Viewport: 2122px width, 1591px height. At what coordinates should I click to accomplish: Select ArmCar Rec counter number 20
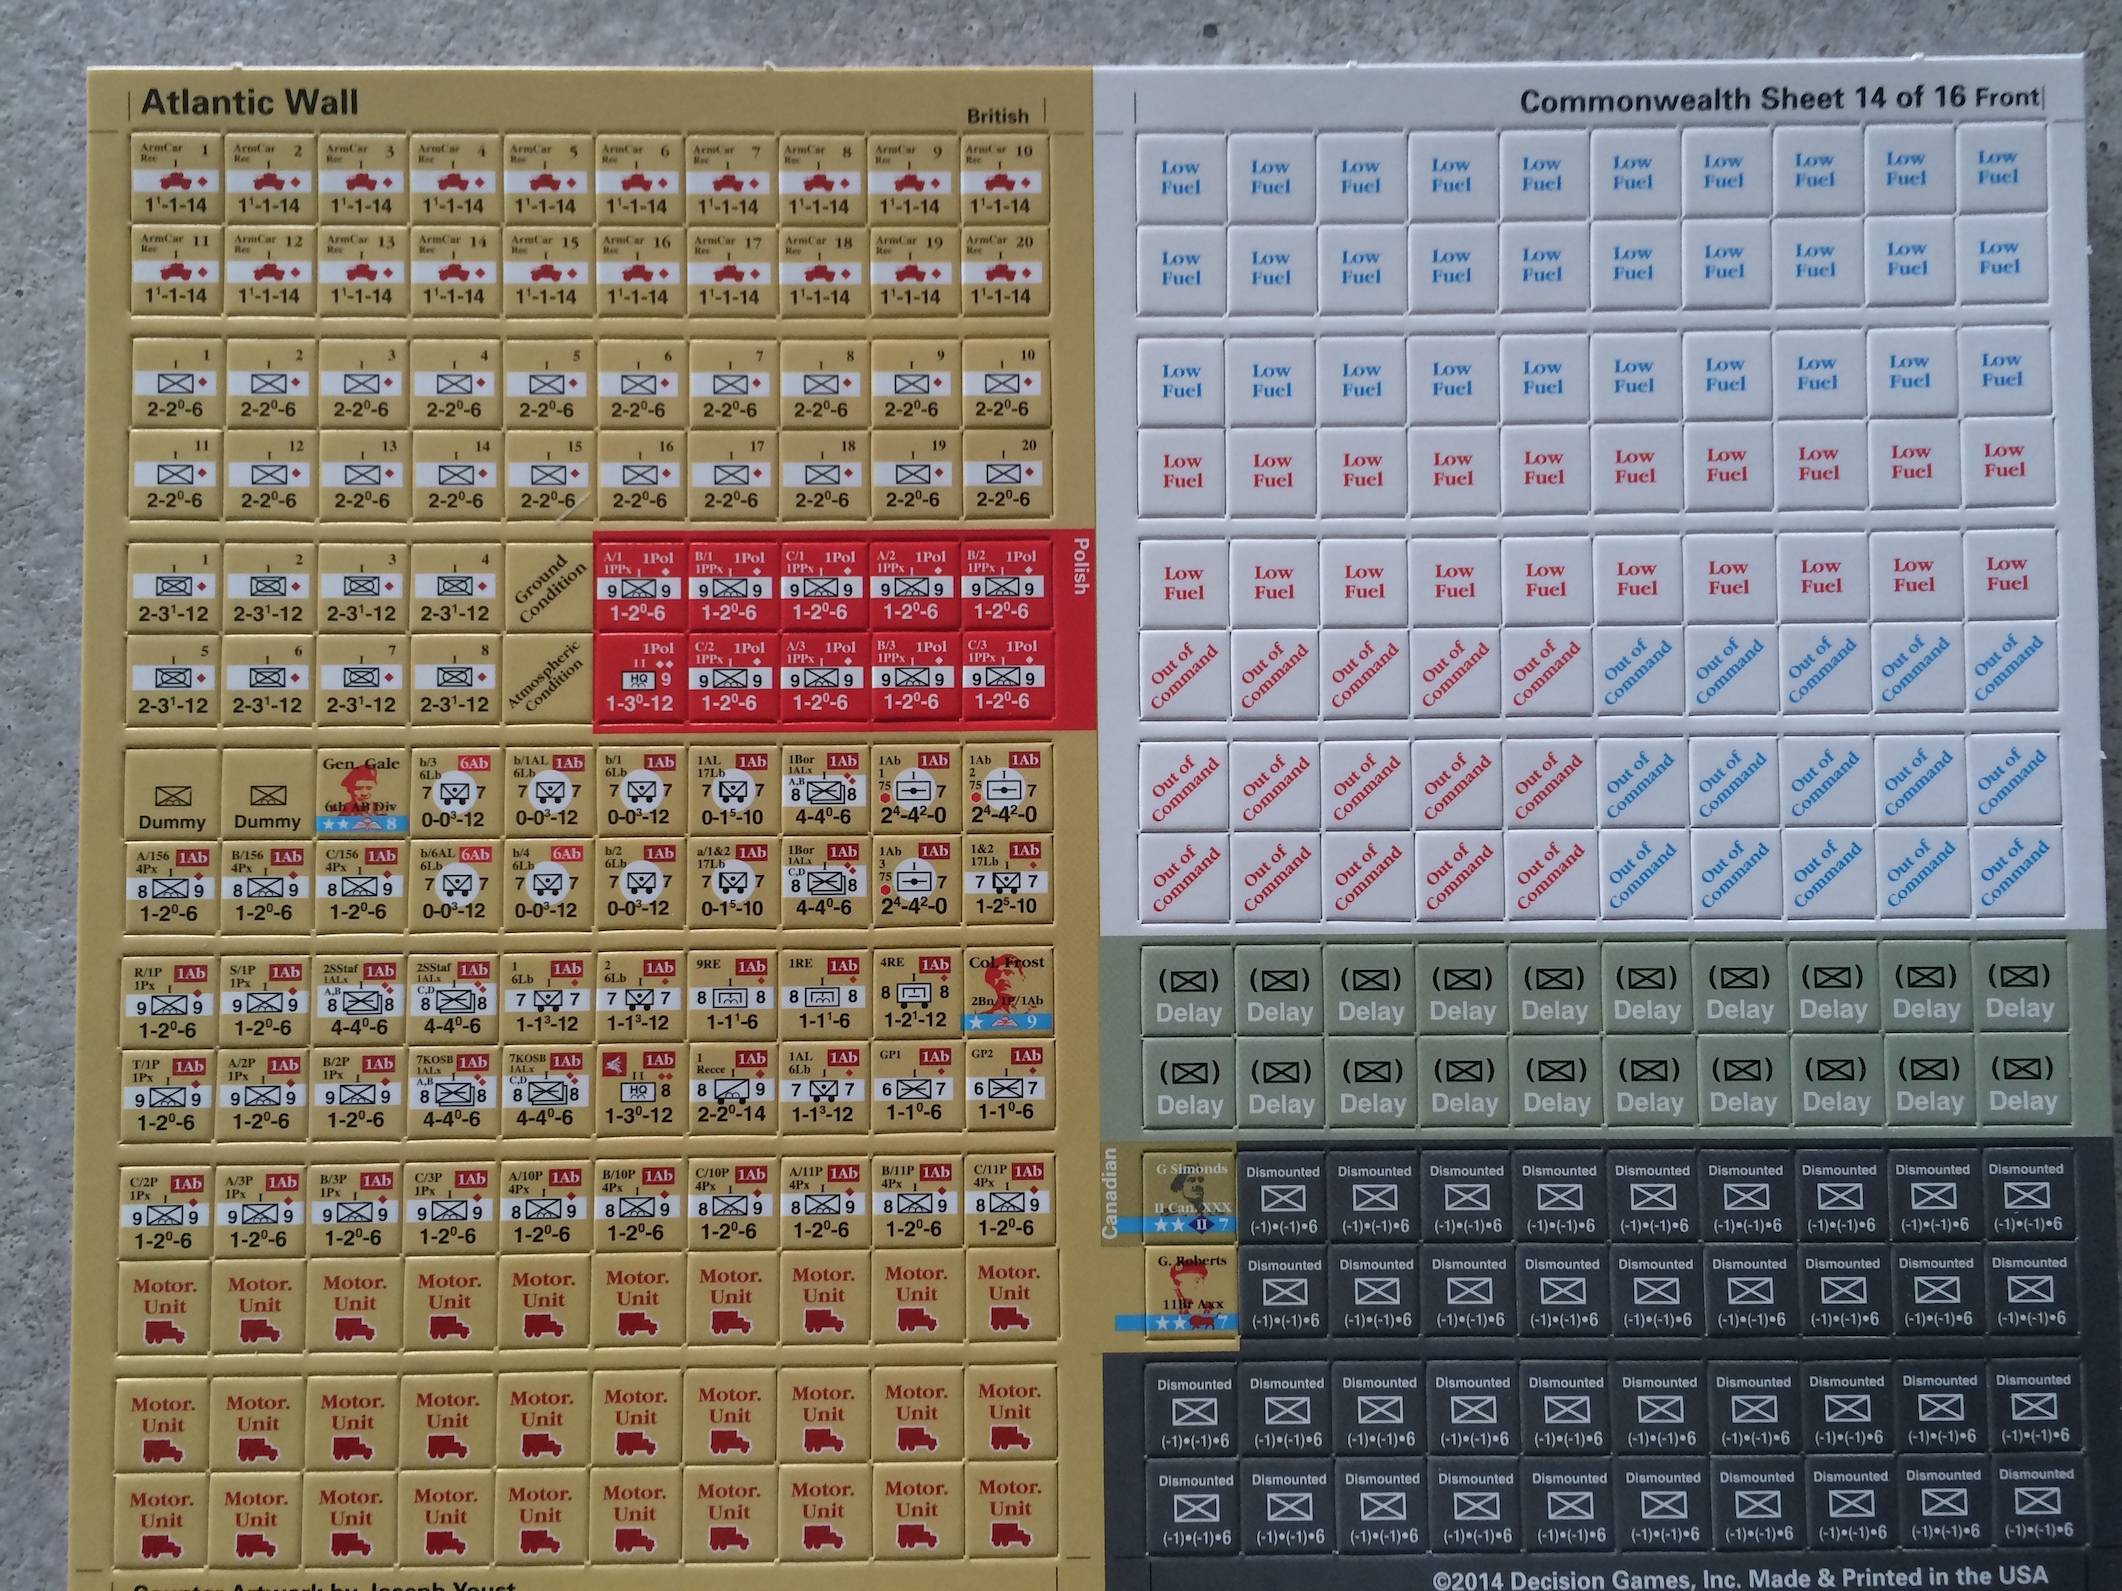1003,271
